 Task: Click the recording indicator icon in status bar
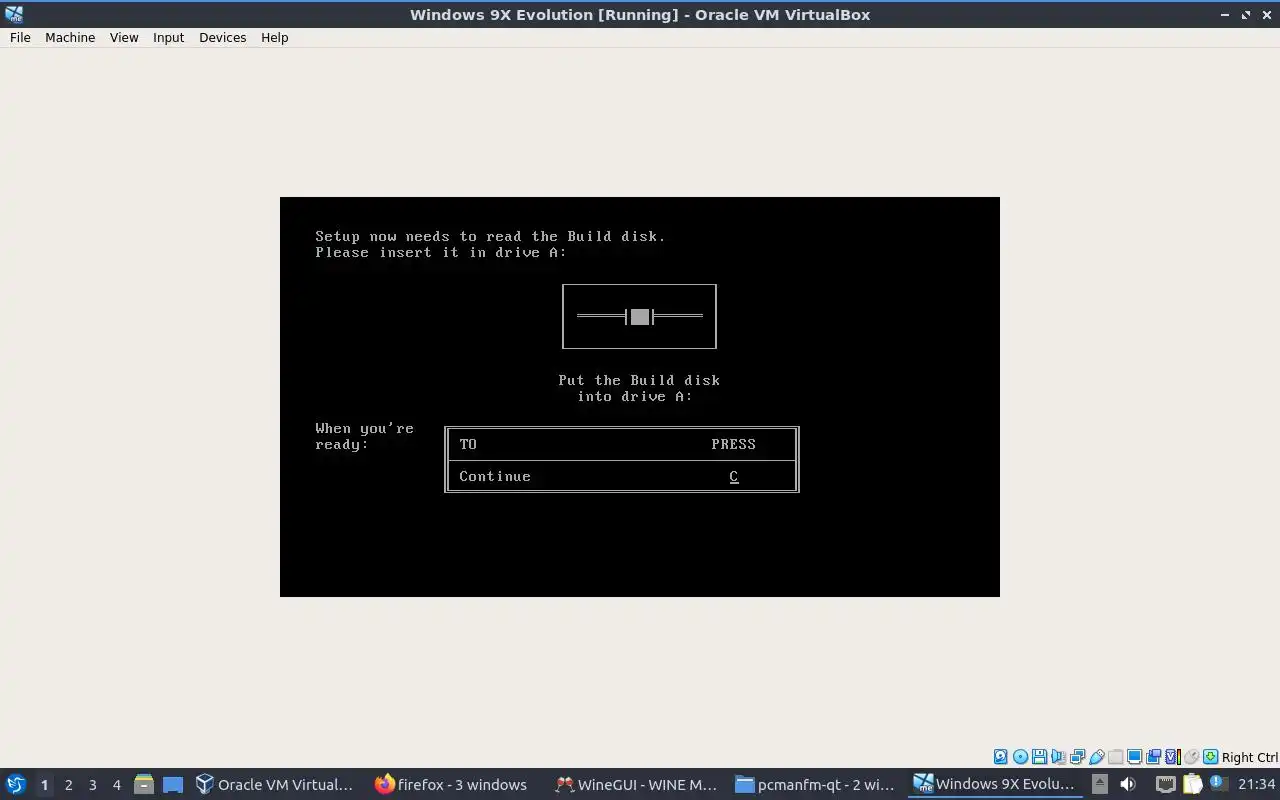(x=1153, y=757)
